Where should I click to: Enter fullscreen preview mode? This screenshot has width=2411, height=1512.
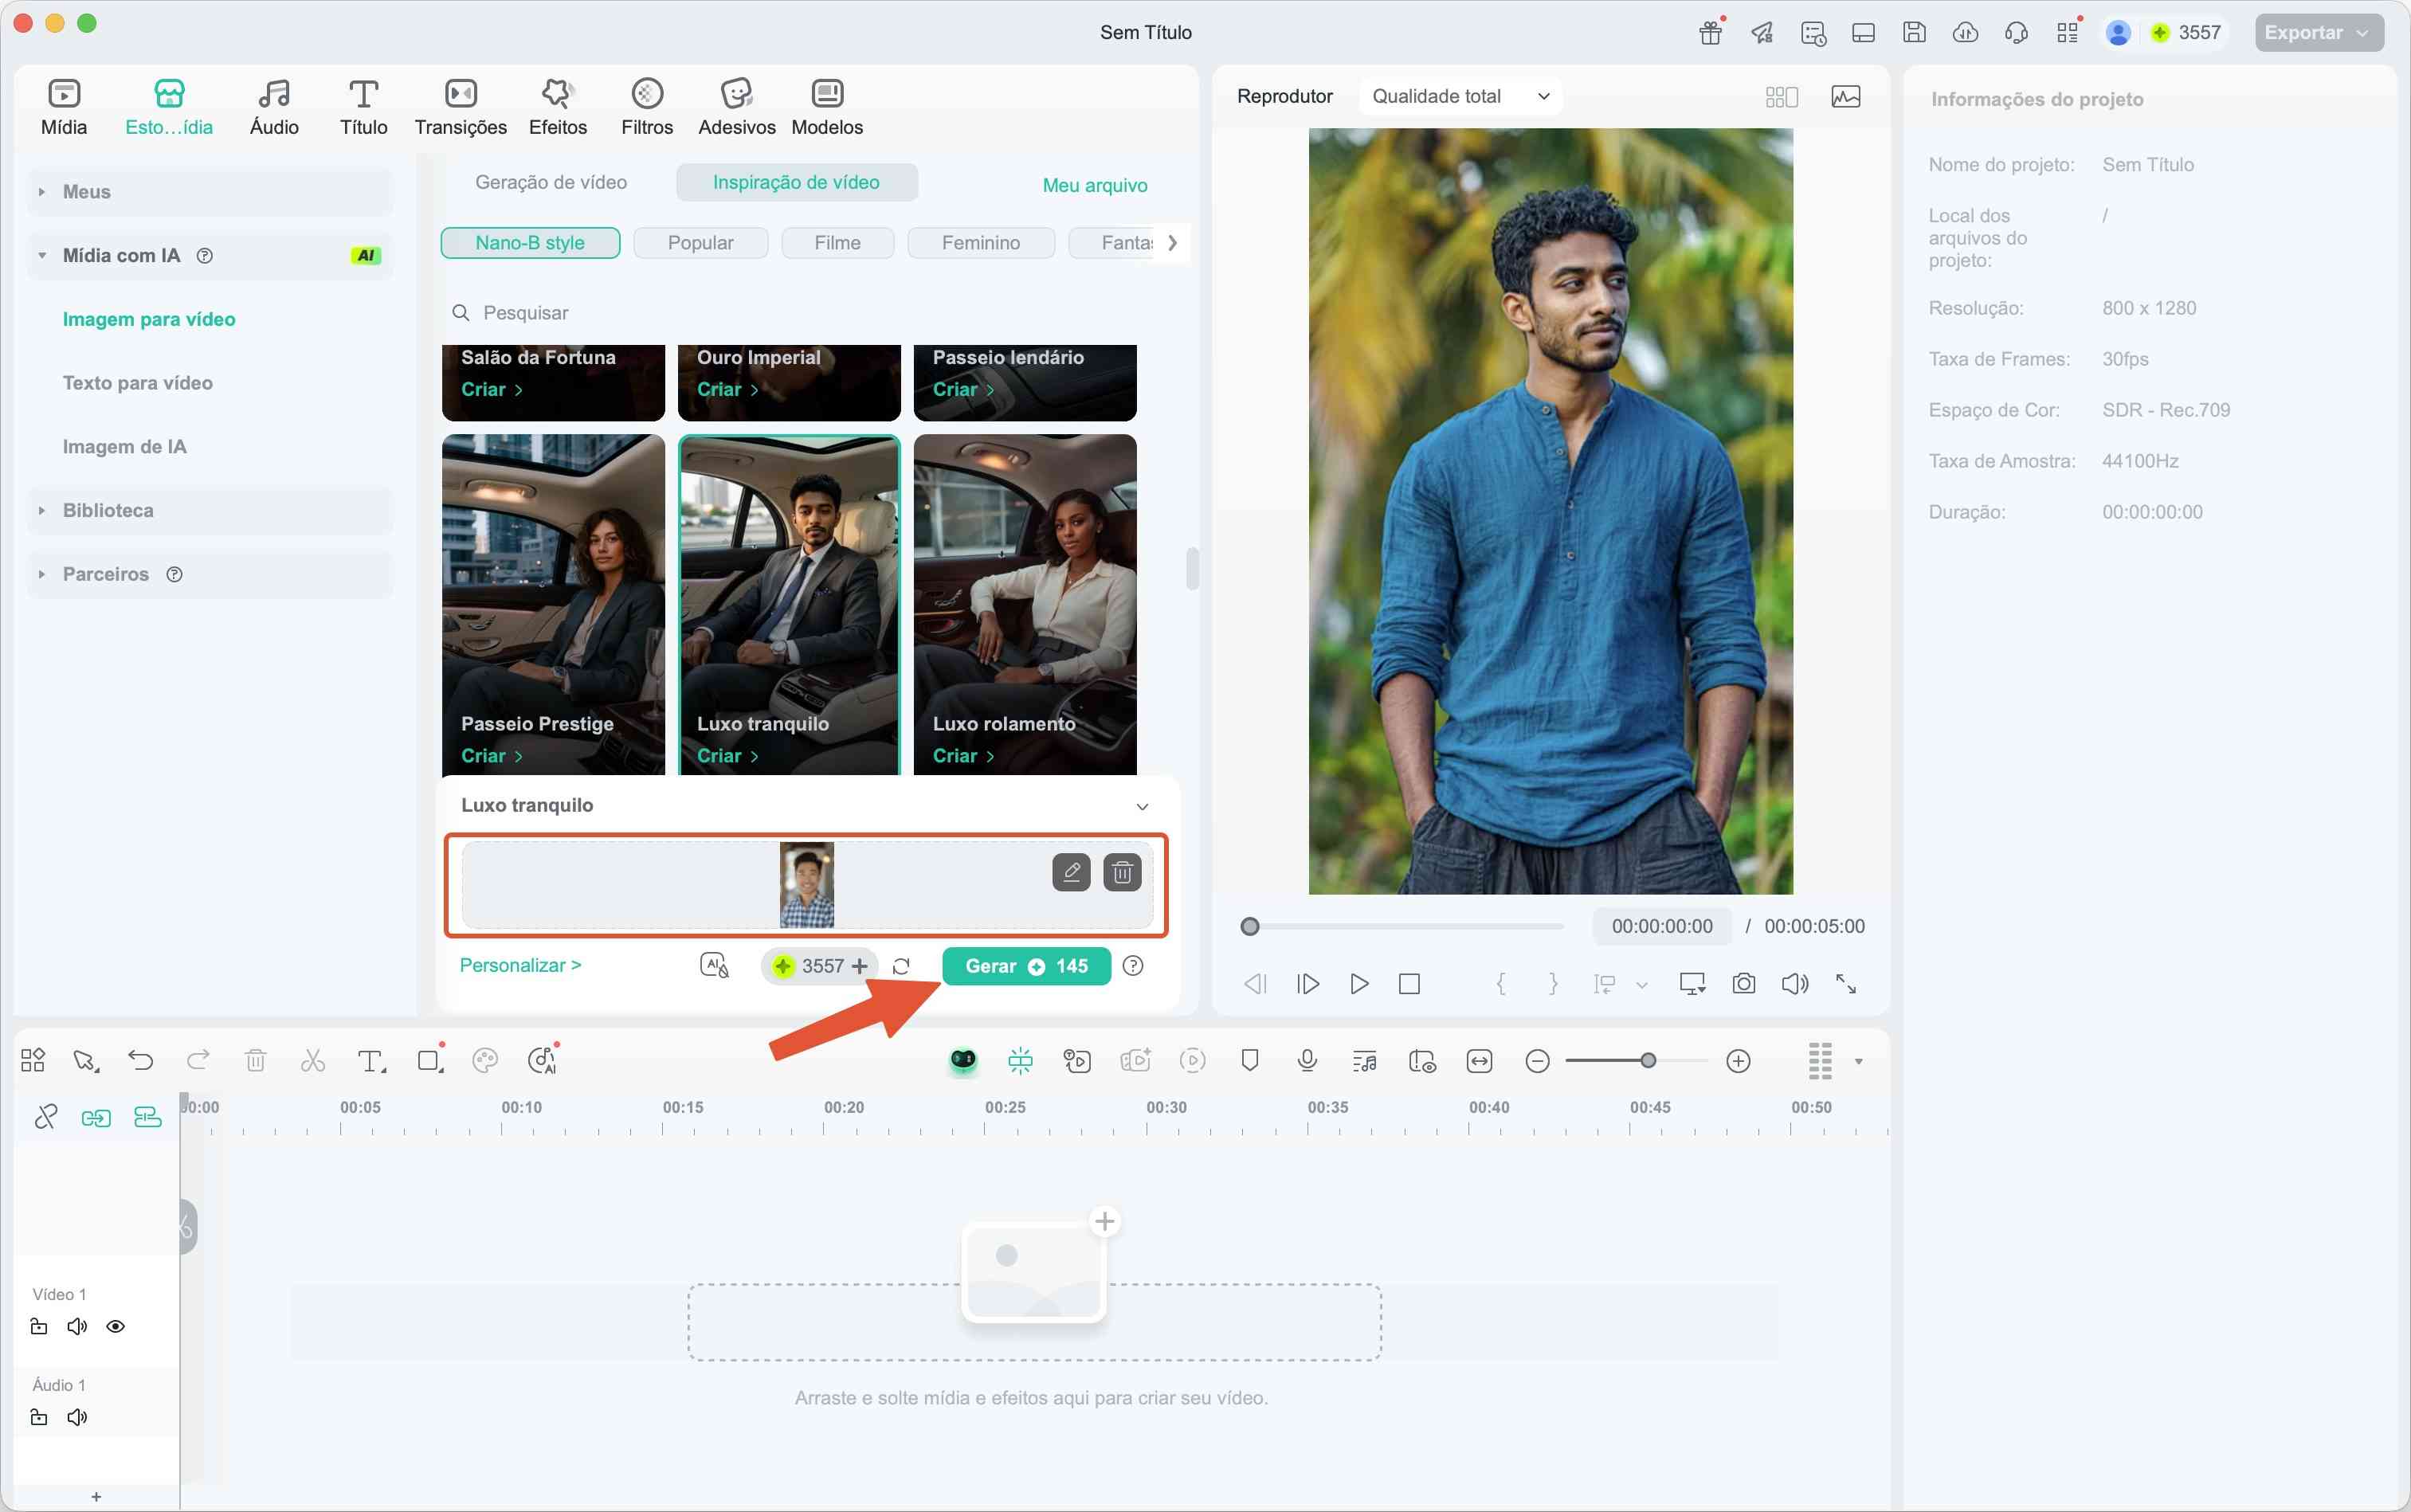(x=1846, y=983)
